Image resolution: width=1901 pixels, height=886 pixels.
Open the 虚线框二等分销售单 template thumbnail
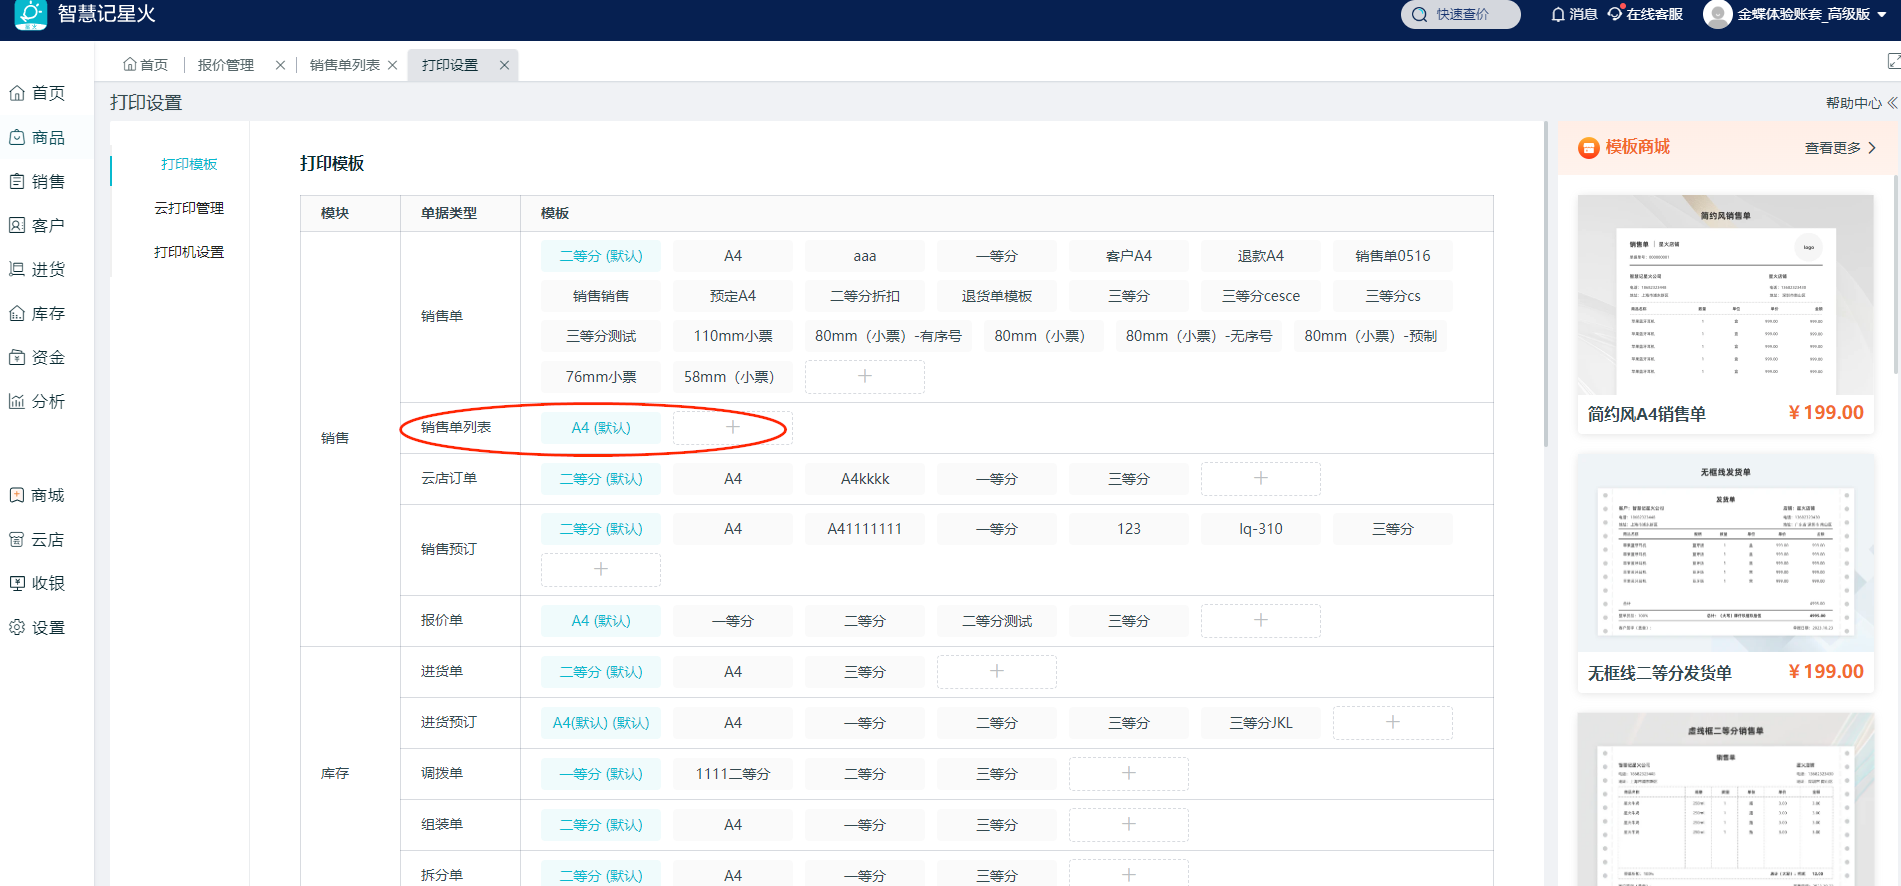[1725, 799]
